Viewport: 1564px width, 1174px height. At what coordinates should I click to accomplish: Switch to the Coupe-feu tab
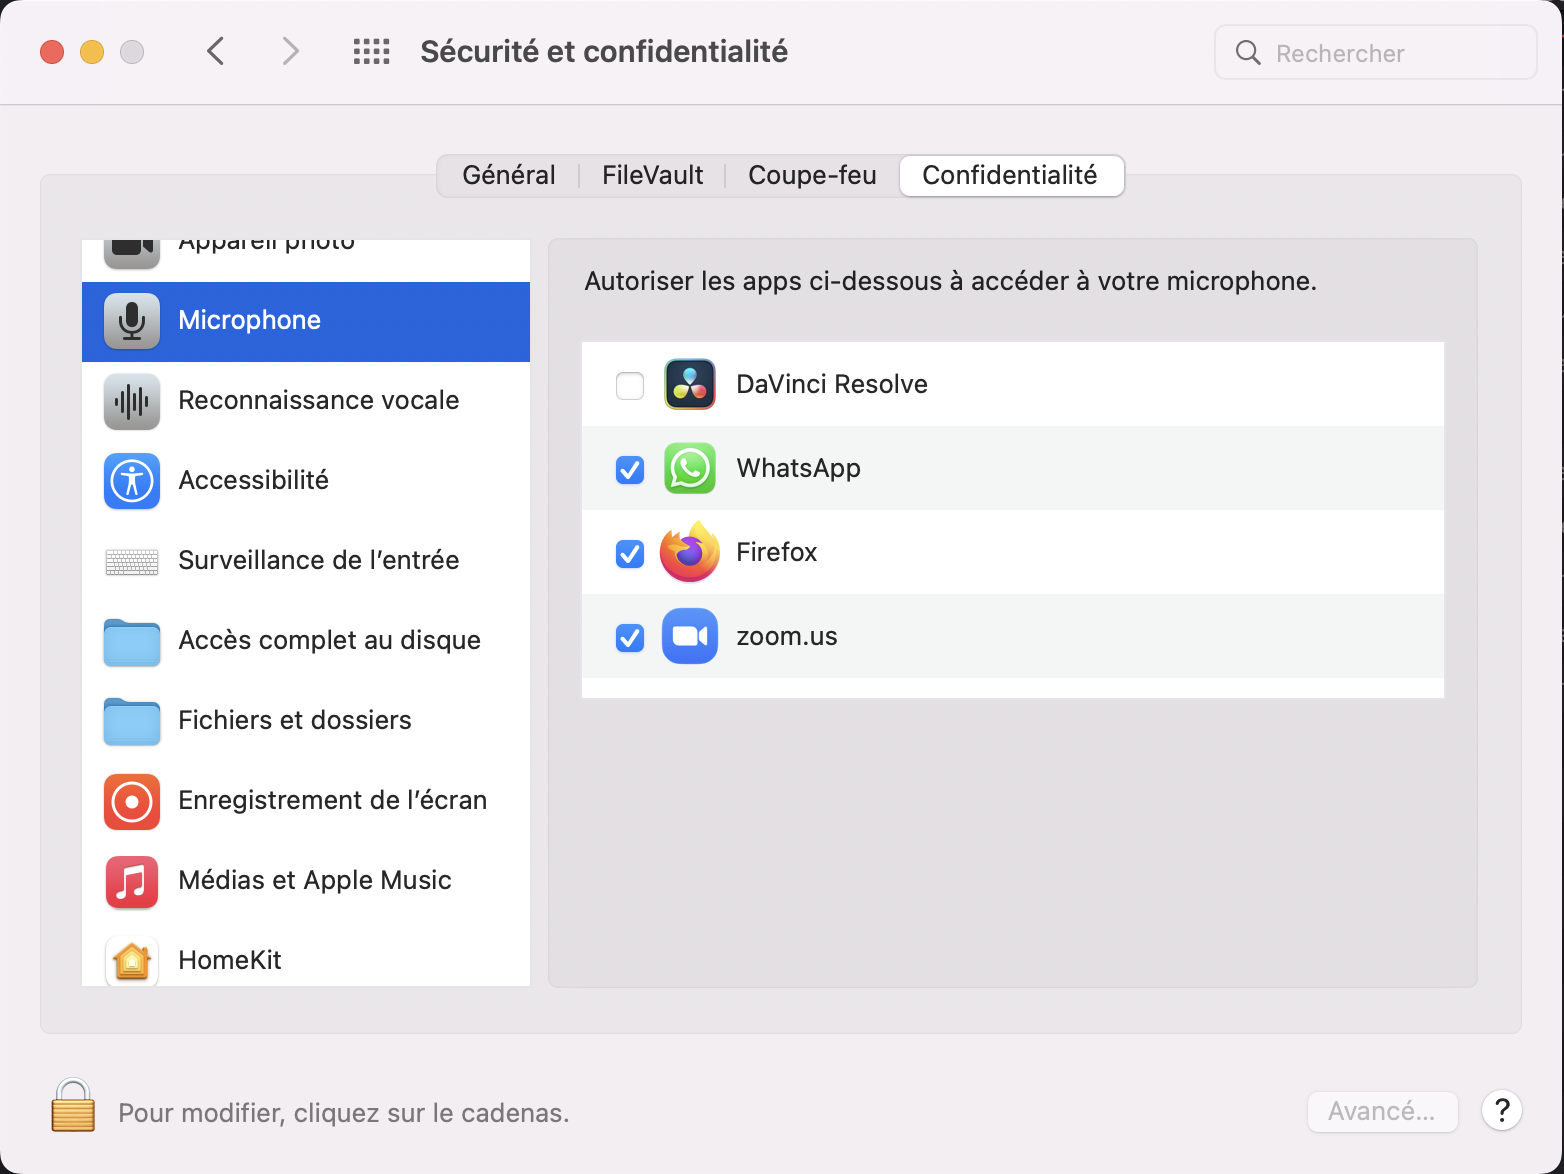point(812,175)
